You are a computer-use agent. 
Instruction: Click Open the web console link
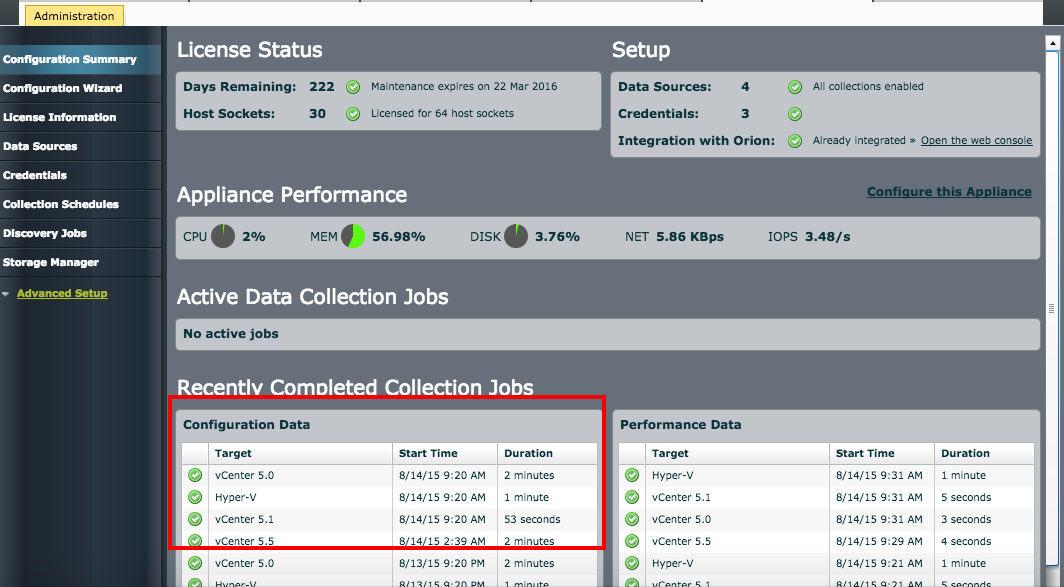976,140
